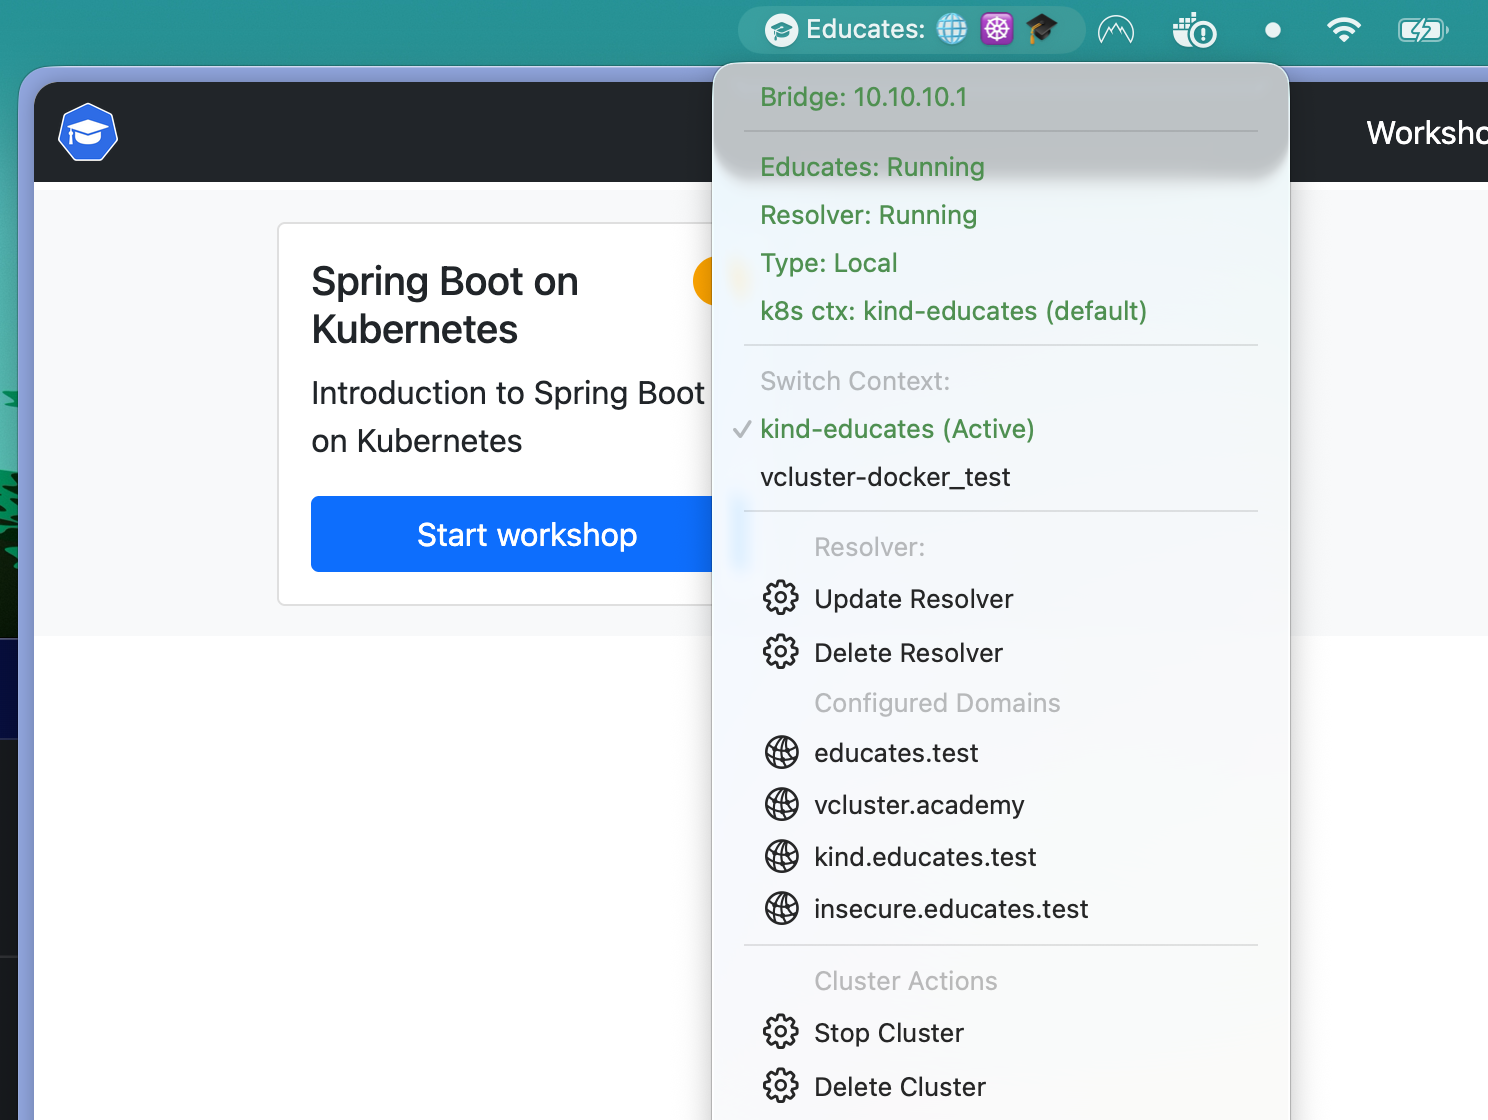Open the battery status menu
The height and width of the screenshot is (1120, 1488).
click(1422, 29)
